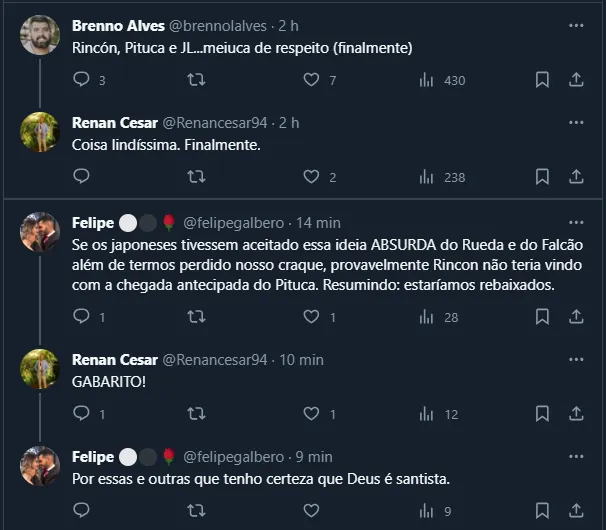
Task: Reply to Brenno Alves' tweet
Action: (x=82, y=79)
